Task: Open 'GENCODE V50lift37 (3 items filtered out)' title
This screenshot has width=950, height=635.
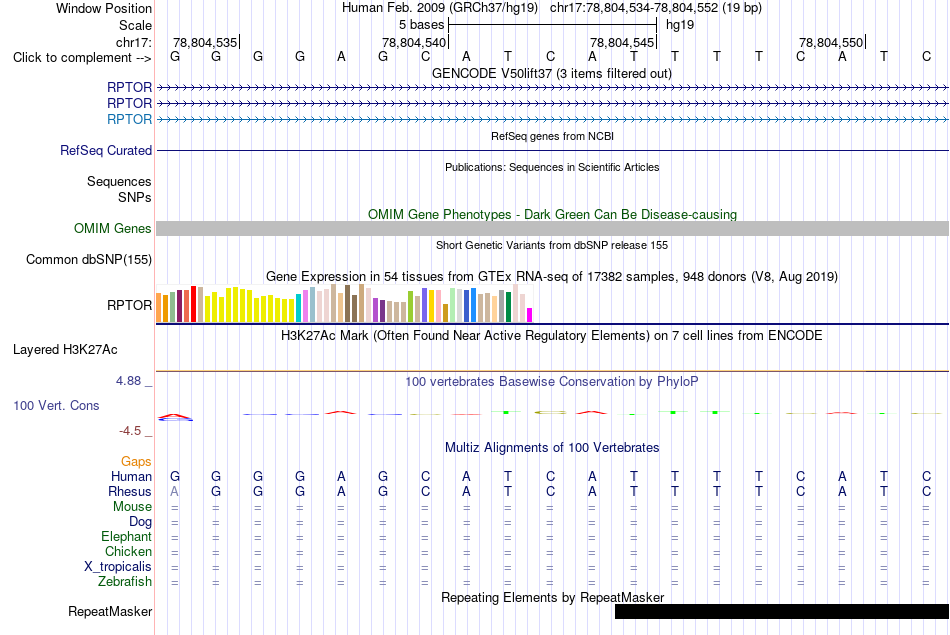Action: click(552, 73)
